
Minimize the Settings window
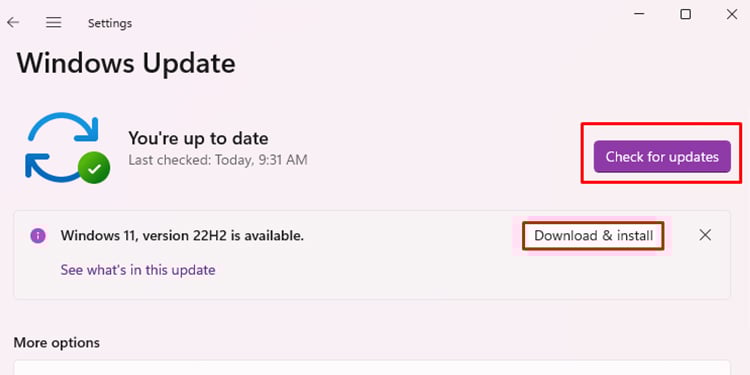pos(639,14)
